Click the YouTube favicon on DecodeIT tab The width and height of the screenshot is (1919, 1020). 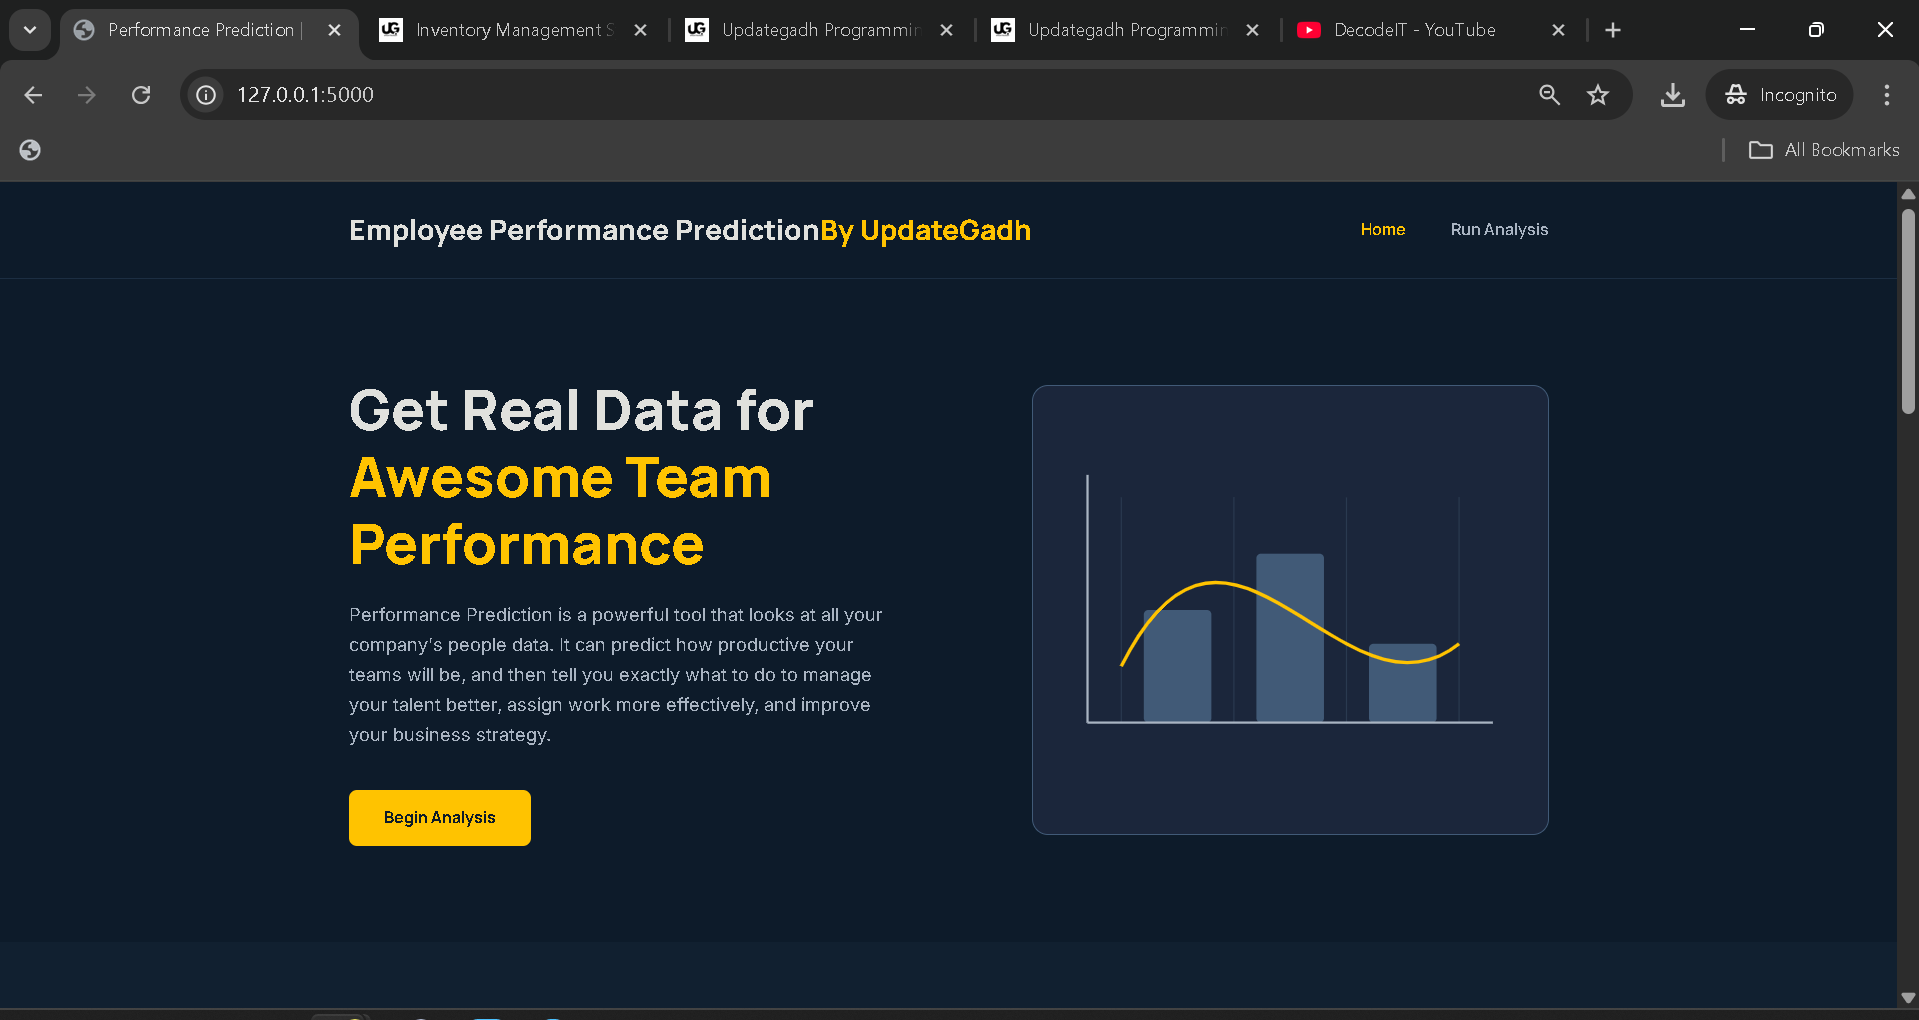[x=1309, y=30]
